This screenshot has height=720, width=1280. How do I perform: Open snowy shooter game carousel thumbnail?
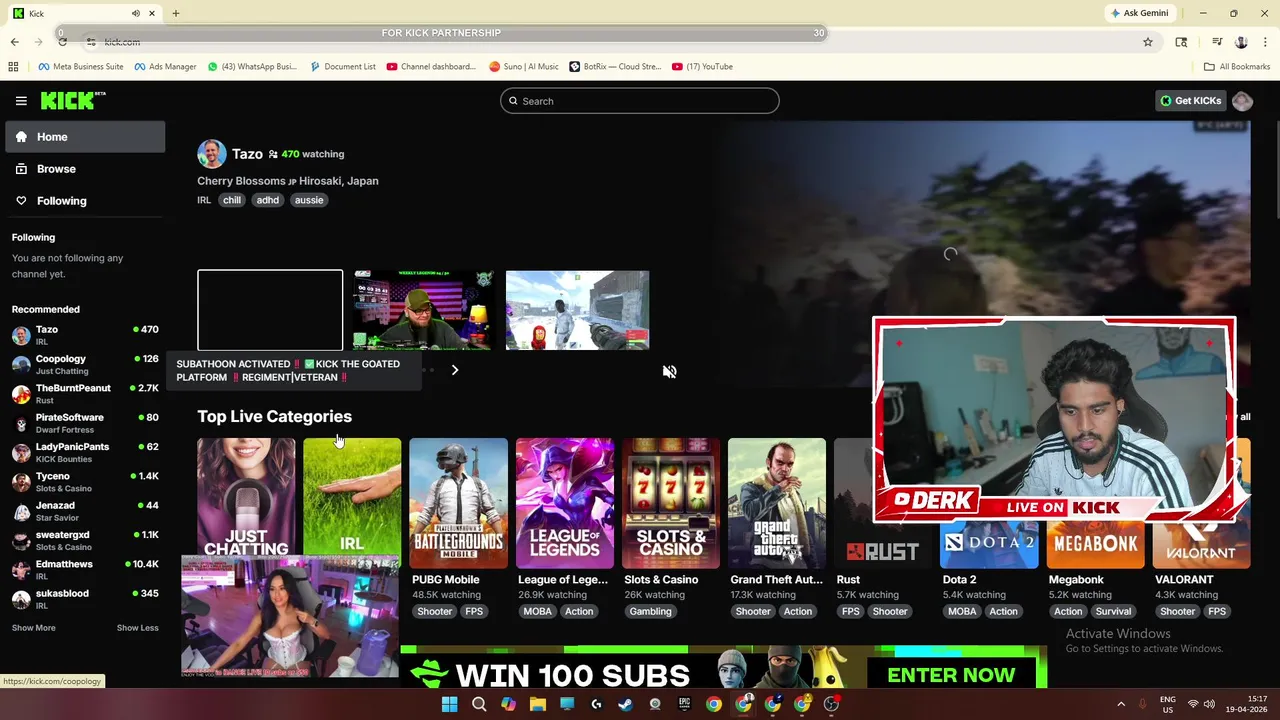coord(577,310)
